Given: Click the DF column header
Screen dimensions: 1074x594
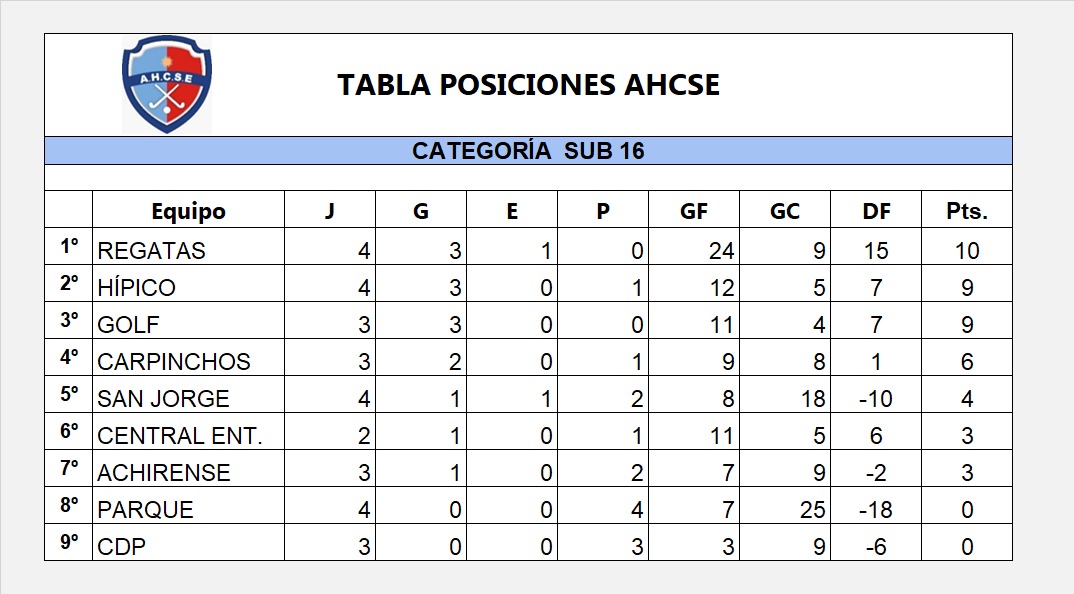Looking at the screenshot, I should pos(876,211).
